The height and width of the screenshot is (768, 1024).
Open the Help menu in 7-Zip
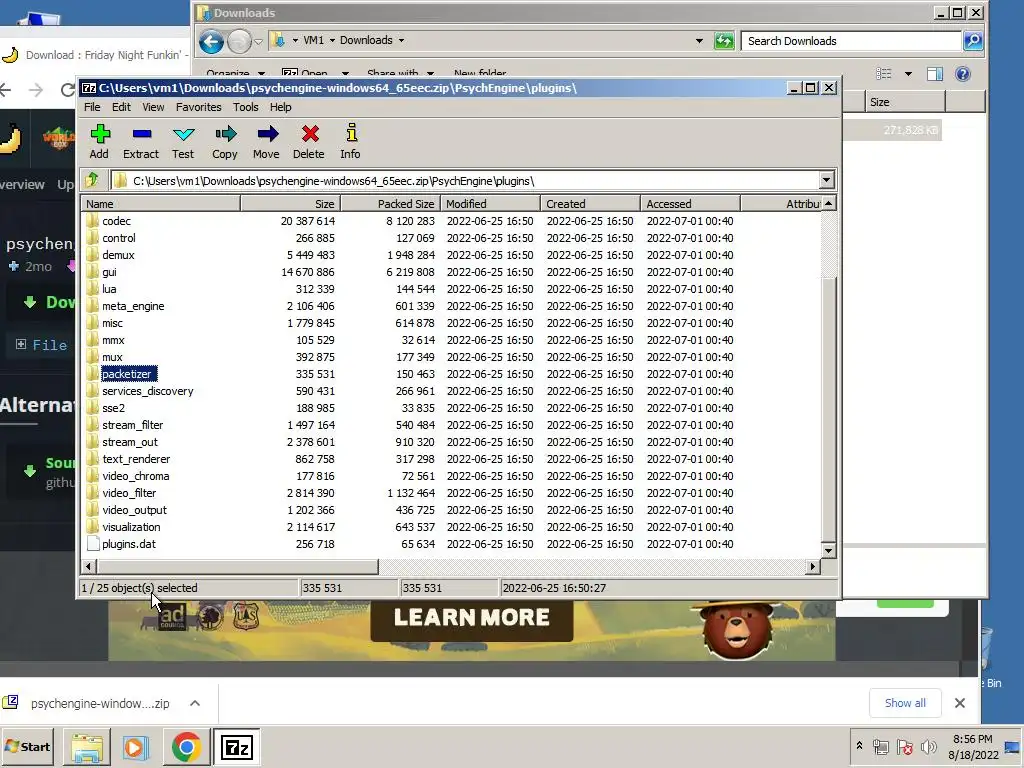point(280,107)
